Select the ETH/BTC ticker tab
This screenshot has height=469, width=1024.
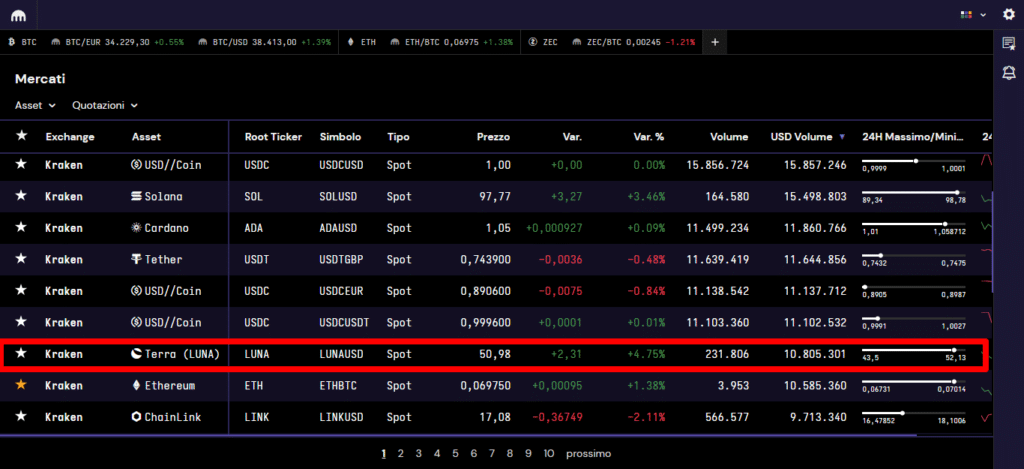tap(453, 42)
